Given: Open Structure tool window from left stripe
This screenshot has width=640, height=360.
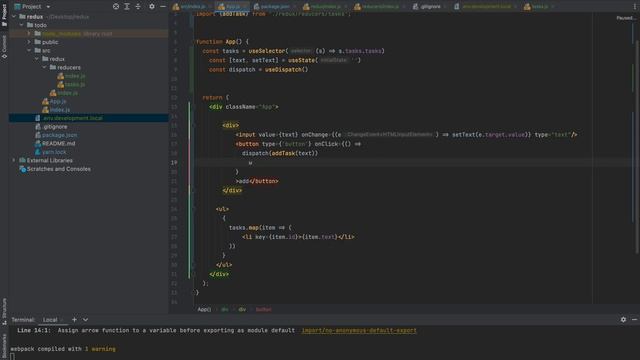Looking at the screenshot, I should [x=4, y=311].
